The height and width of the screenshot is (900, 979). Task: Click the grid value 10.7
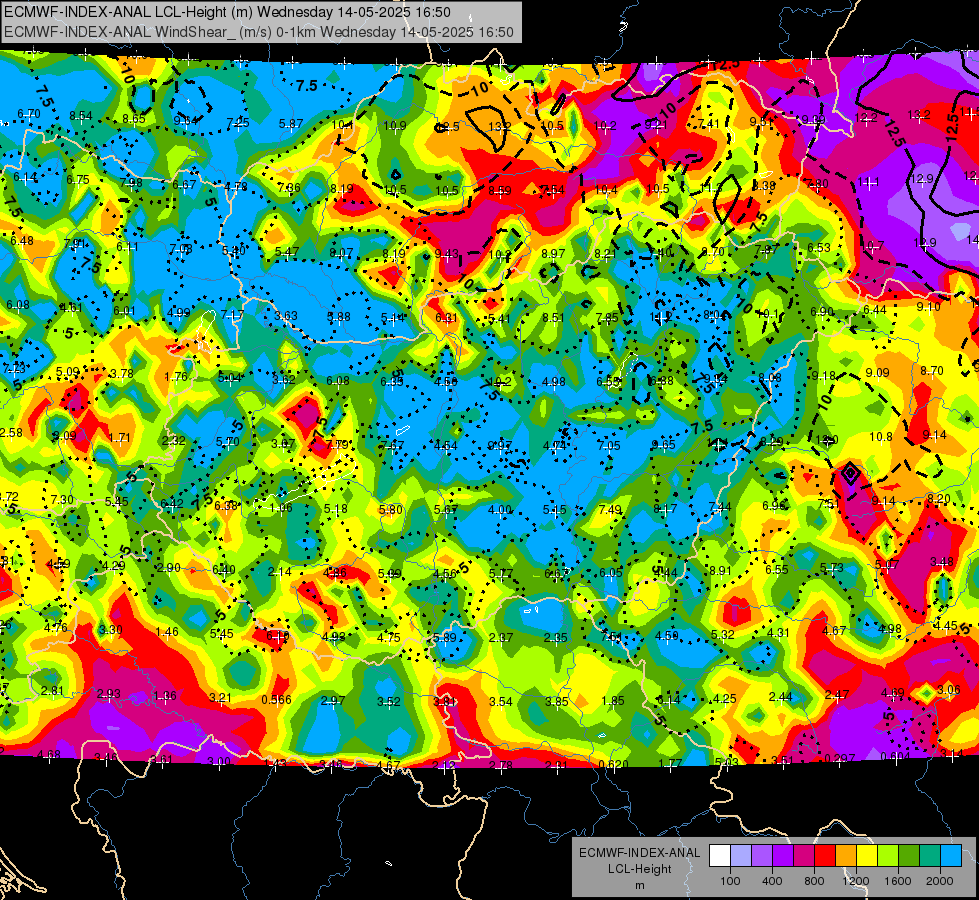click(872, 245)
